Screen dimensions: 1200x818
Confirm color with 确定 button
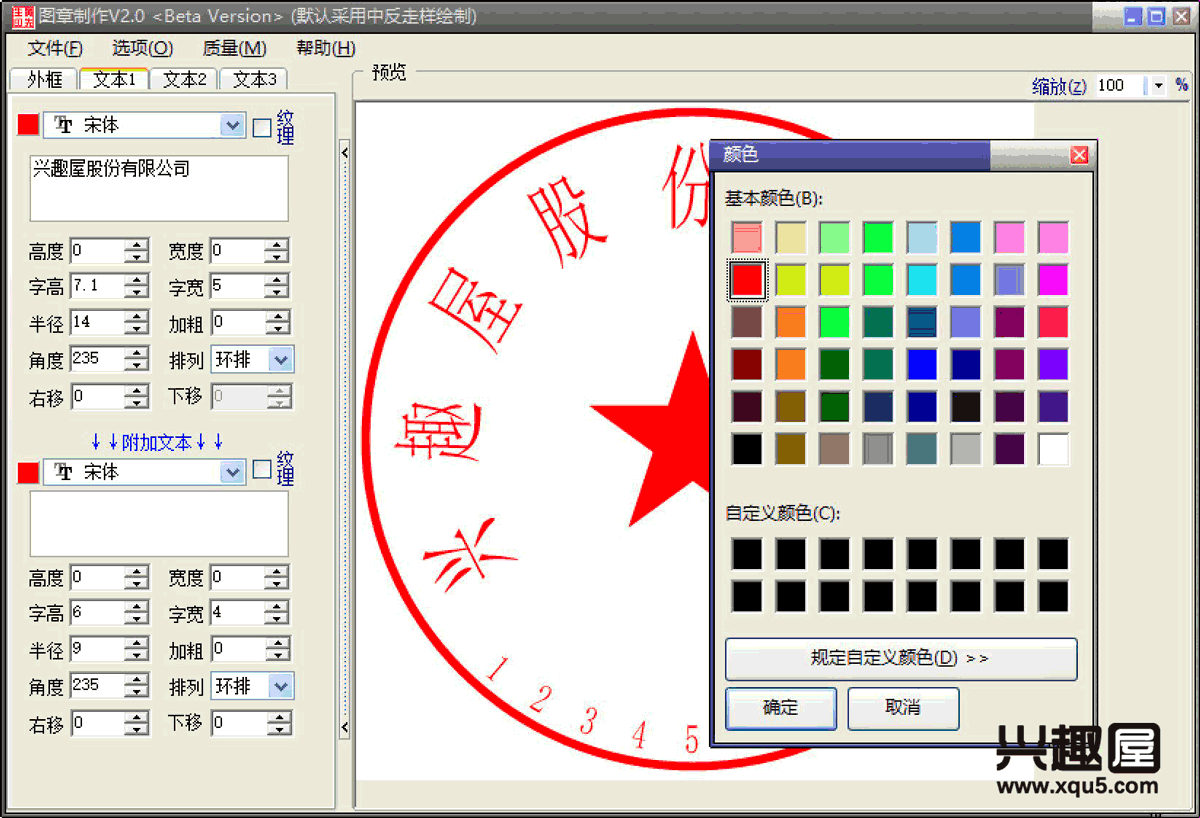(x=780, y=708)
